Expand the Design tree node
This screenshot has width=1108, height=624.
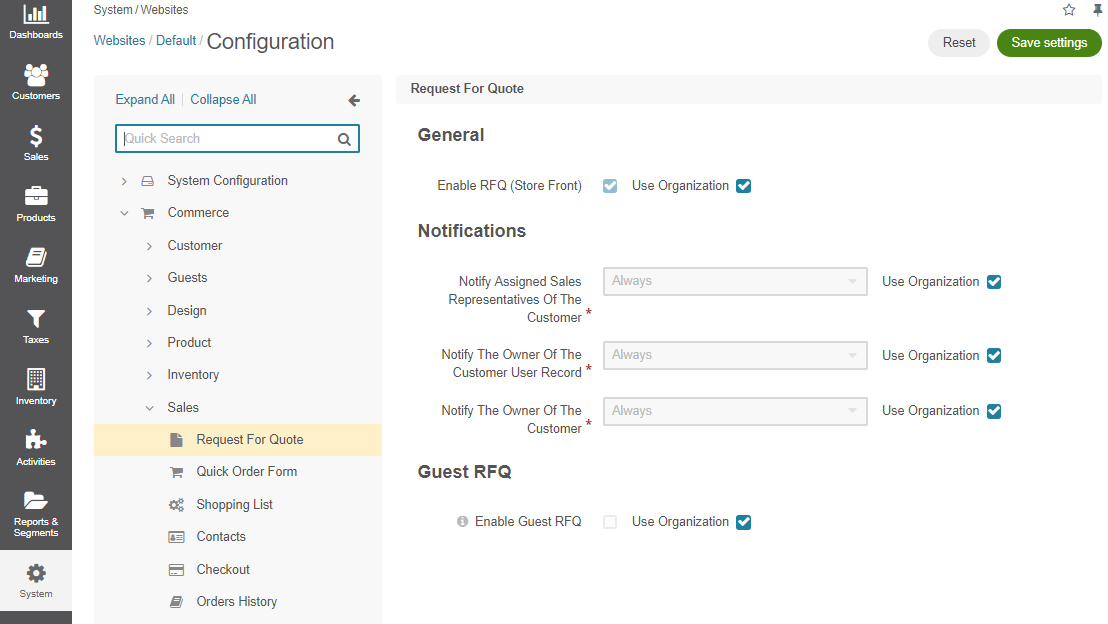click(149, 311)
